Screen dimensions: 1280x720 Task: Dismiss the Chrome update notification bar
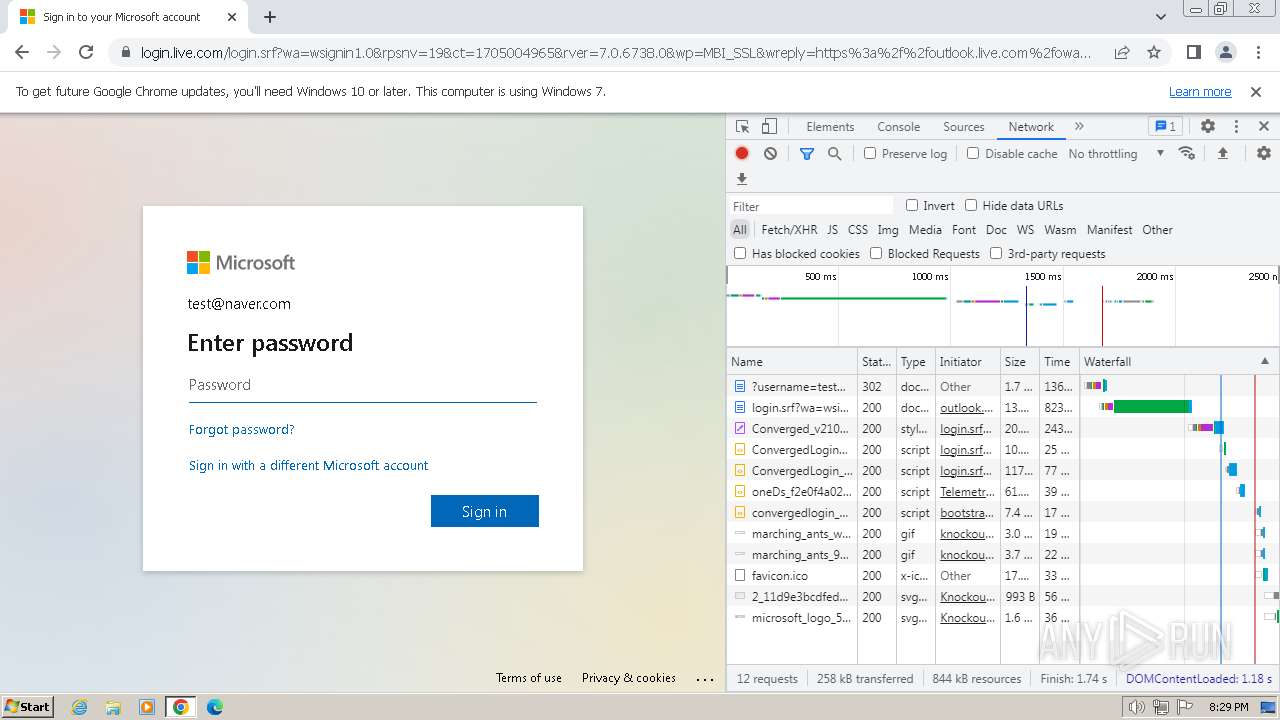click(1256, 92)
